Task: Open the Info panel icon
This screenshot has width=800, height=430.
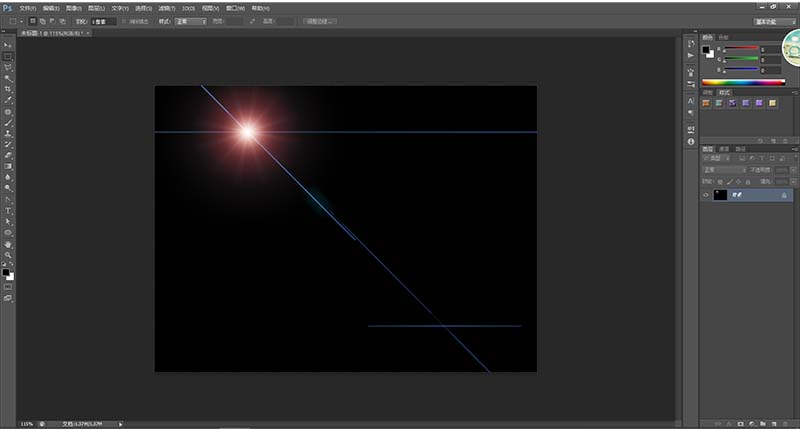Action: click(691, 142)
